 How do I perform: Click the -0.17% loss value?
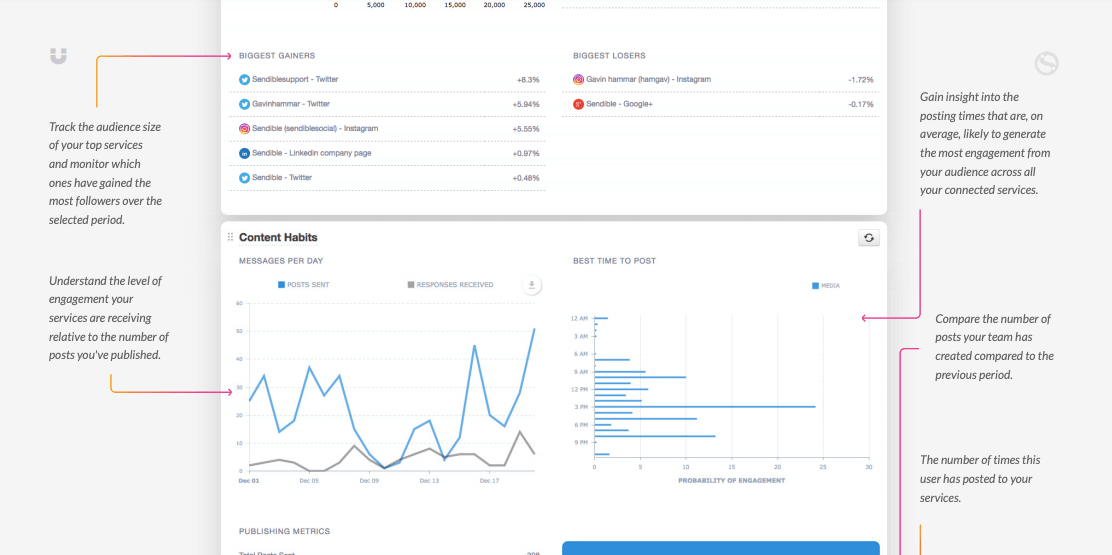(x=861, y=105)
